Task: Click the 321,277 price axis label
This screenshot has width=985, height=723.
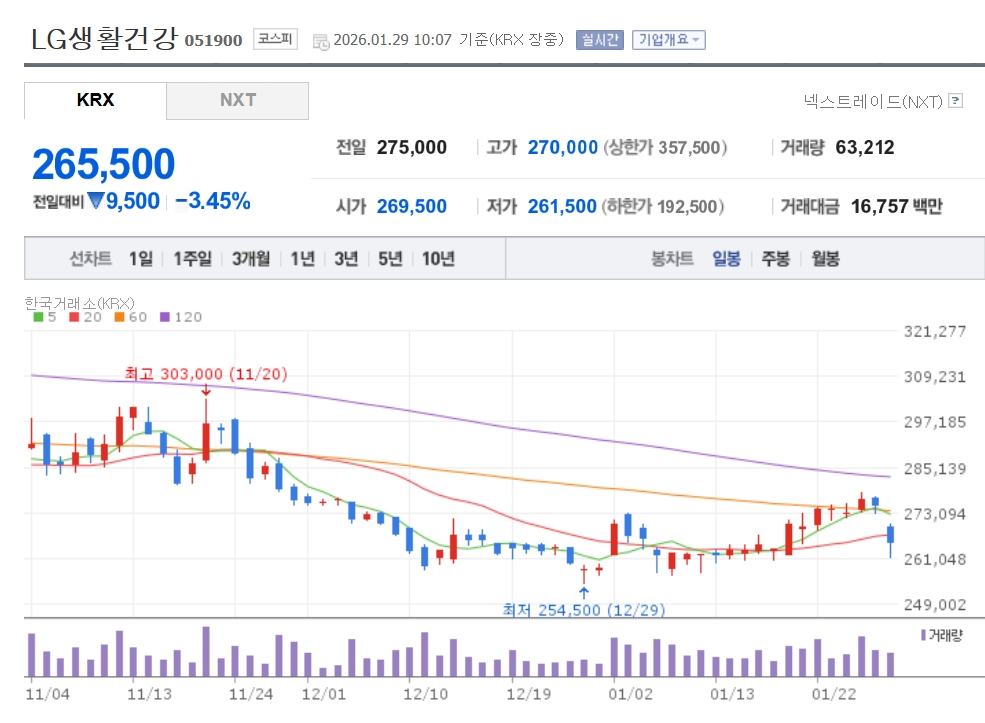Action: (935, 332)
